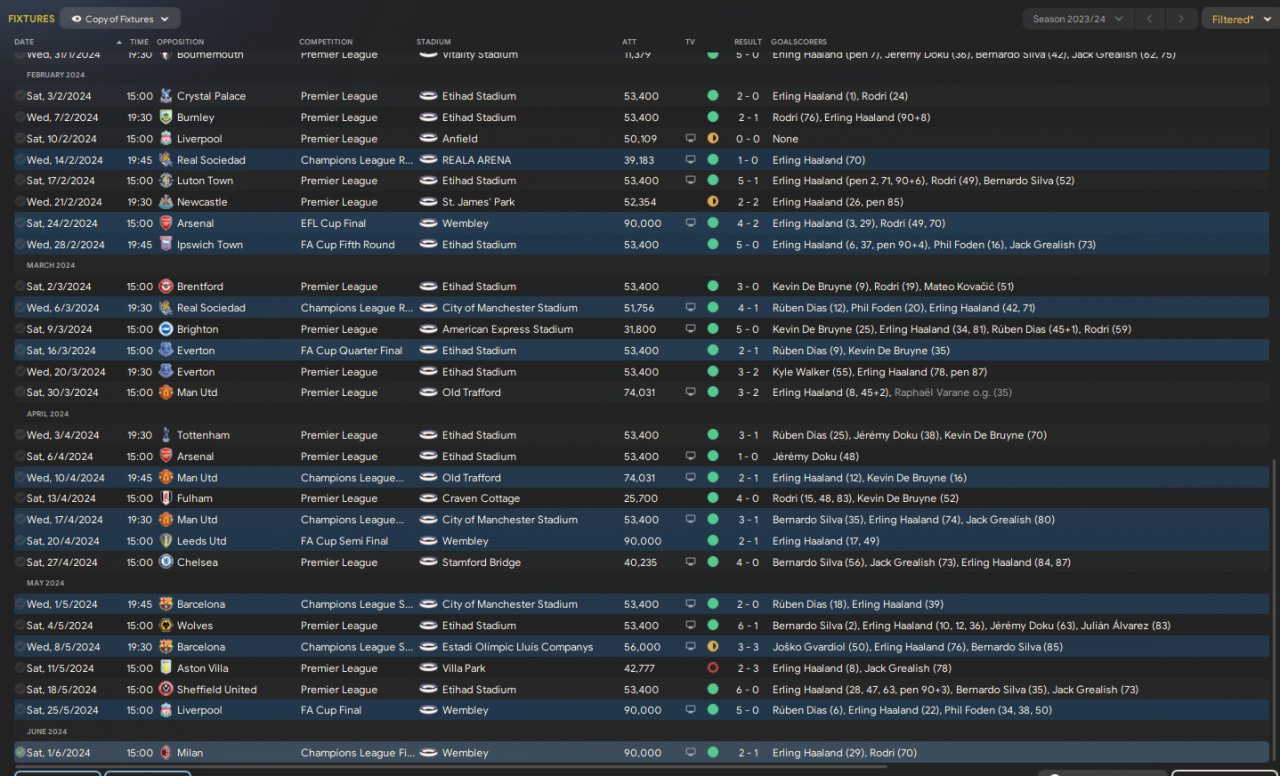Open the Milan club link
The height and width of the screenshot is (776, 1280).
pos(191,753)
